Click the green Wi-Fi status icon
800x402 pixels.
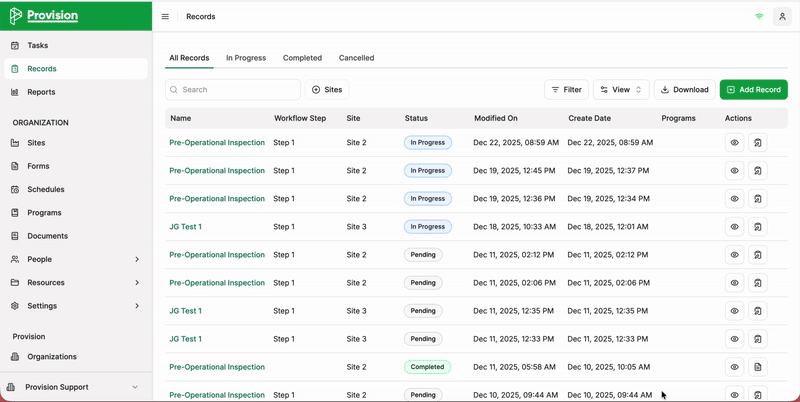(x=759, y=17)
